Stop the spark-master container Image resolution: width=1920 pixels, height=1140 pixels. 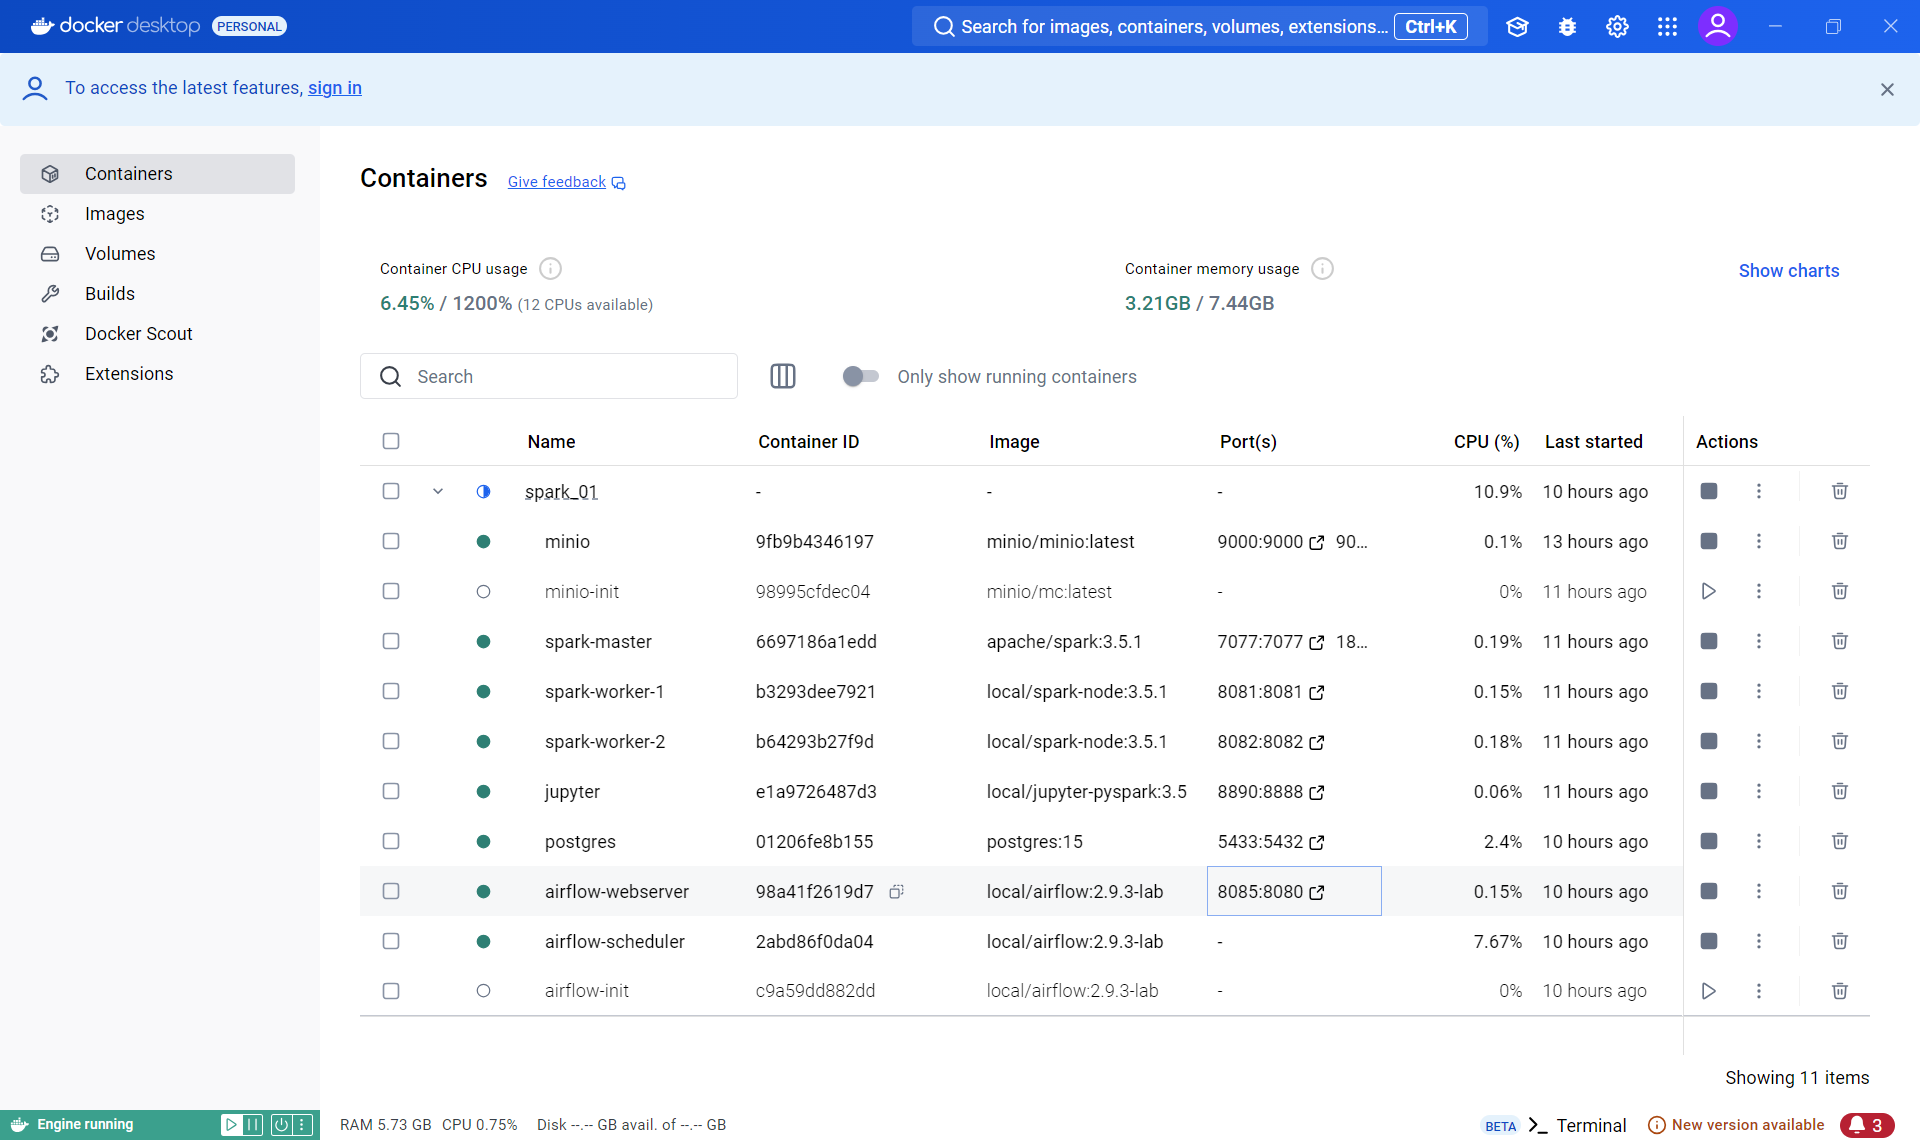coord(1709,641)
